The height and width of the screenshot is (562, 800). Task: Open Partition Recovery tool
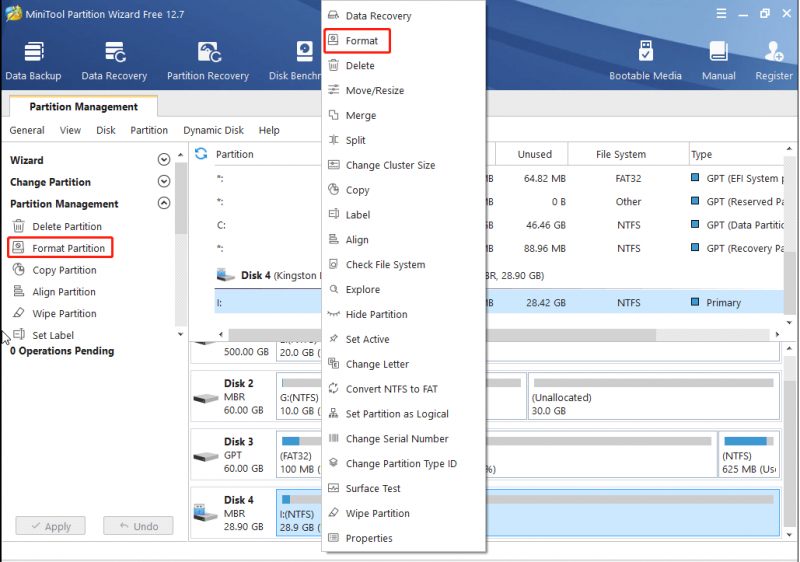point(208,61)
